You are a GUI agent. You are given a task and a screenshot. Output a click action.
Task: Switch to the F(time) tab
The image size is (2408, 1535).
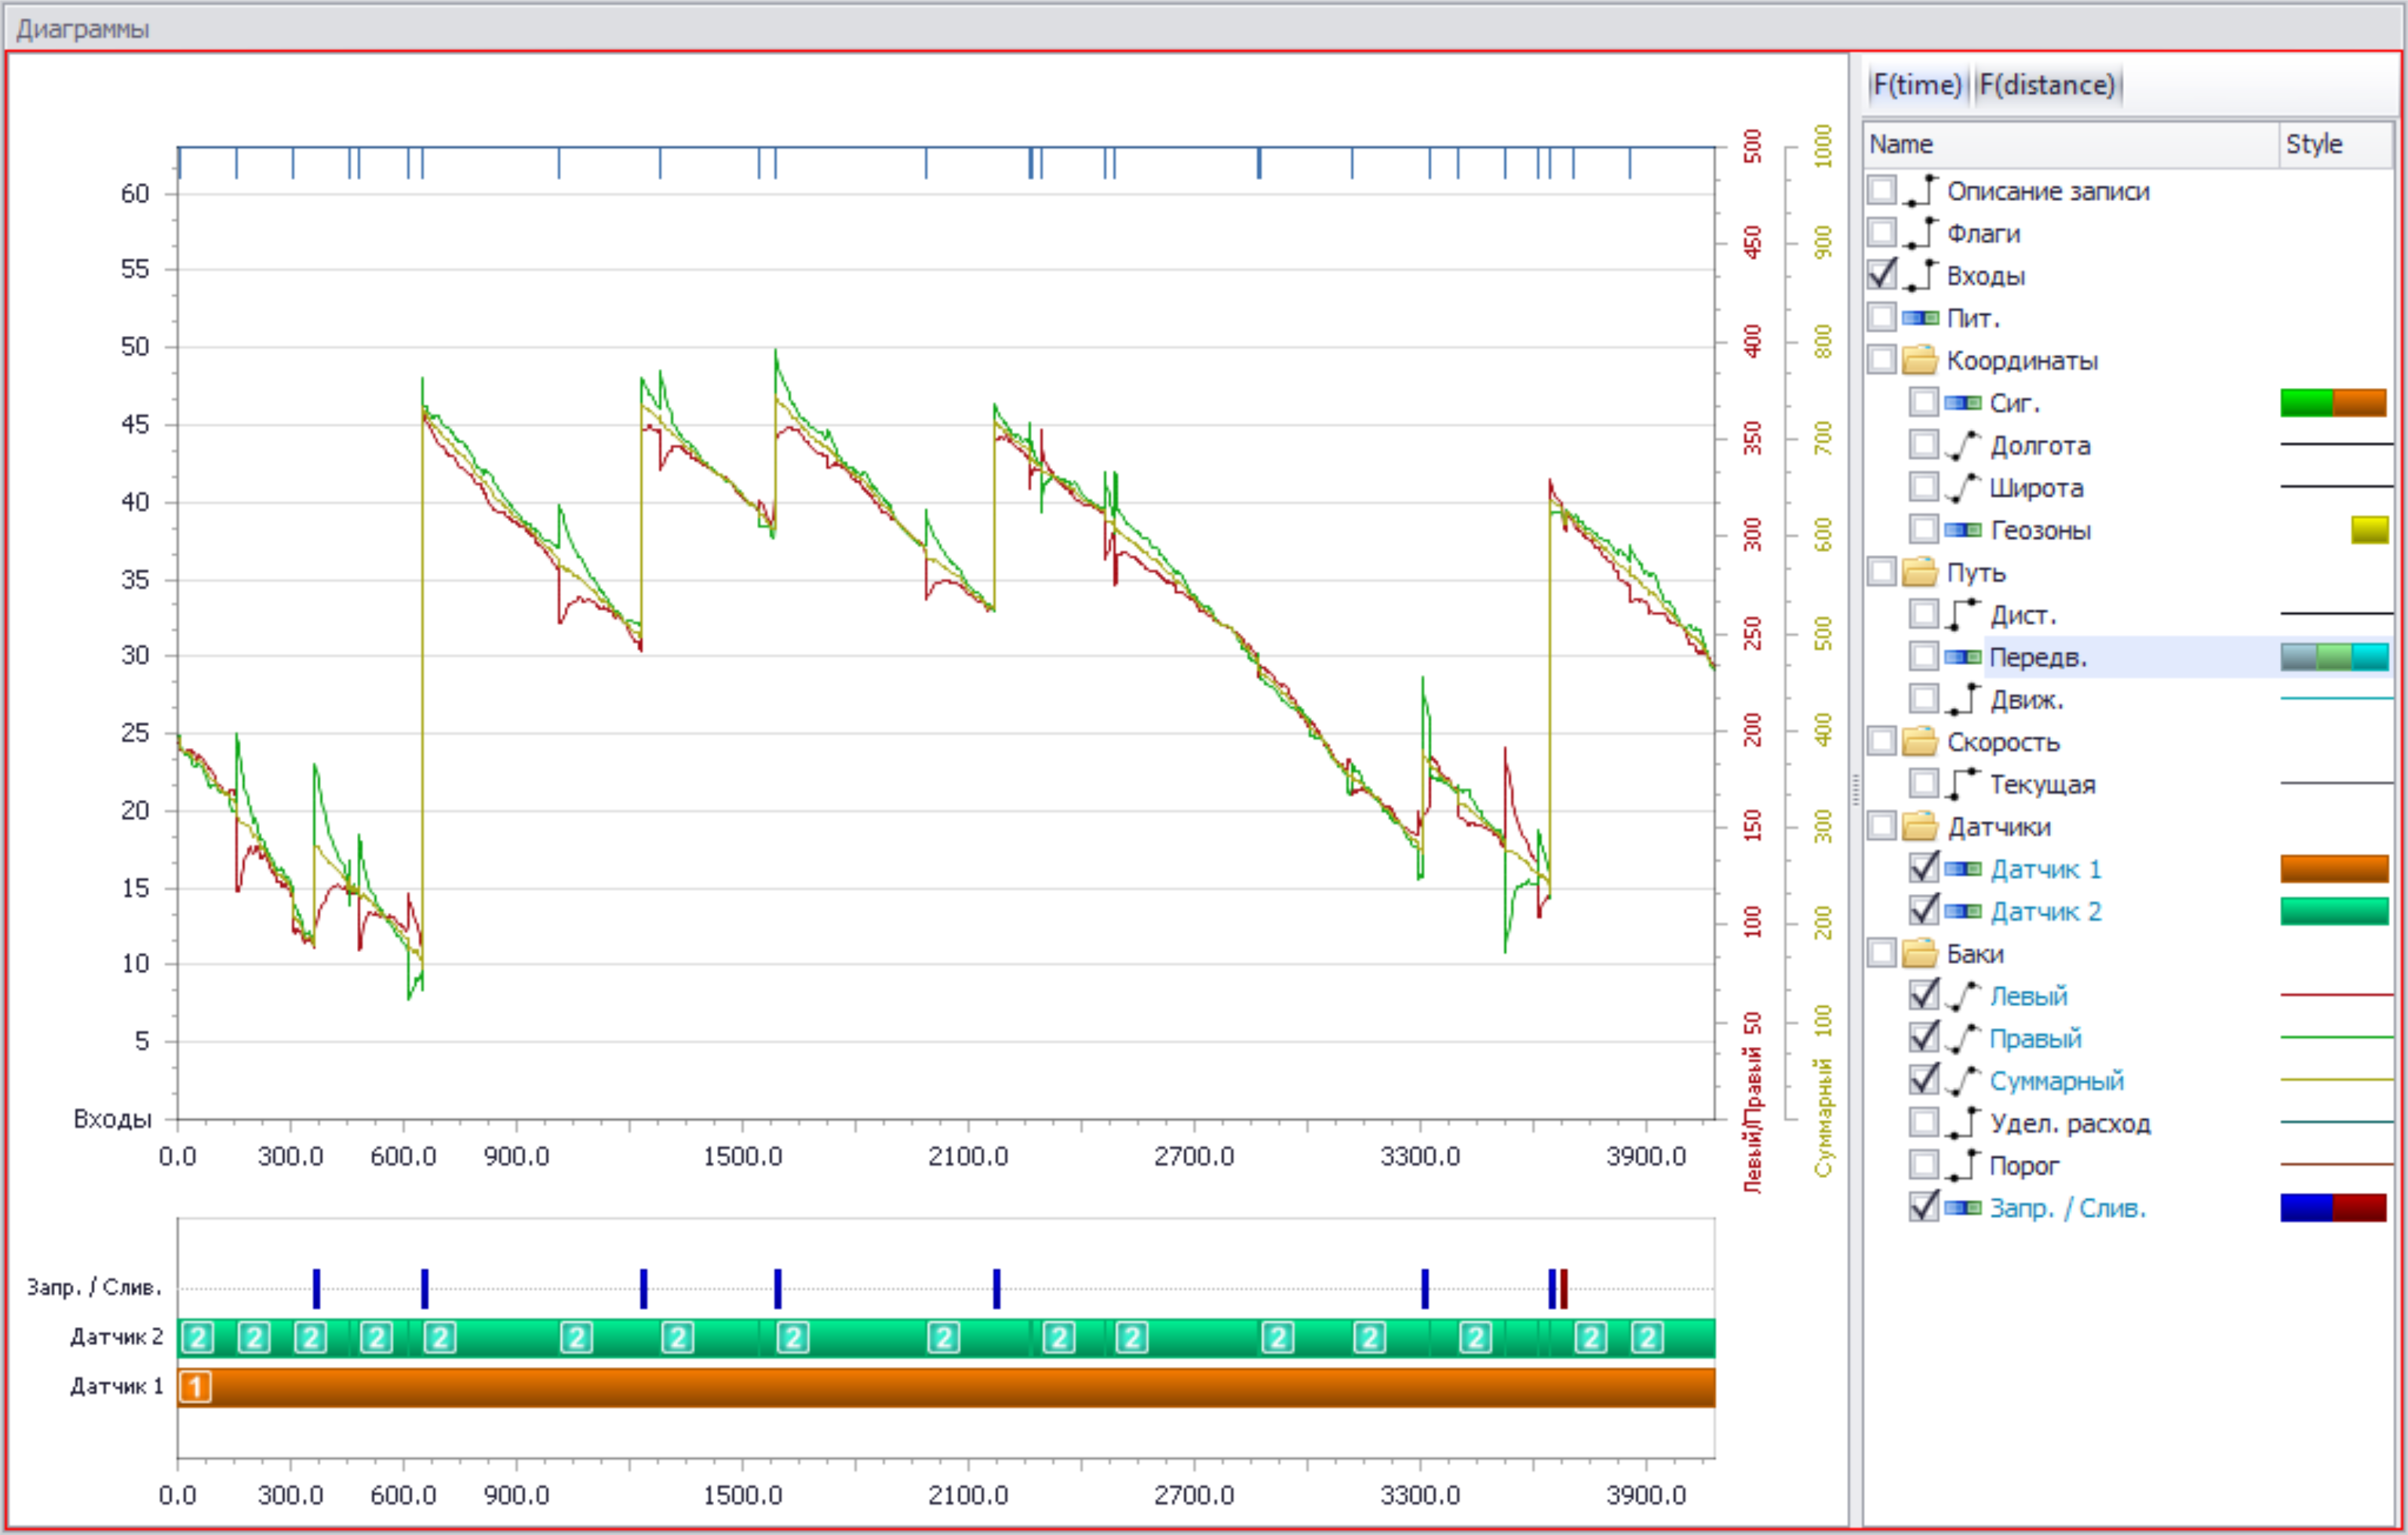point(1916,85)
